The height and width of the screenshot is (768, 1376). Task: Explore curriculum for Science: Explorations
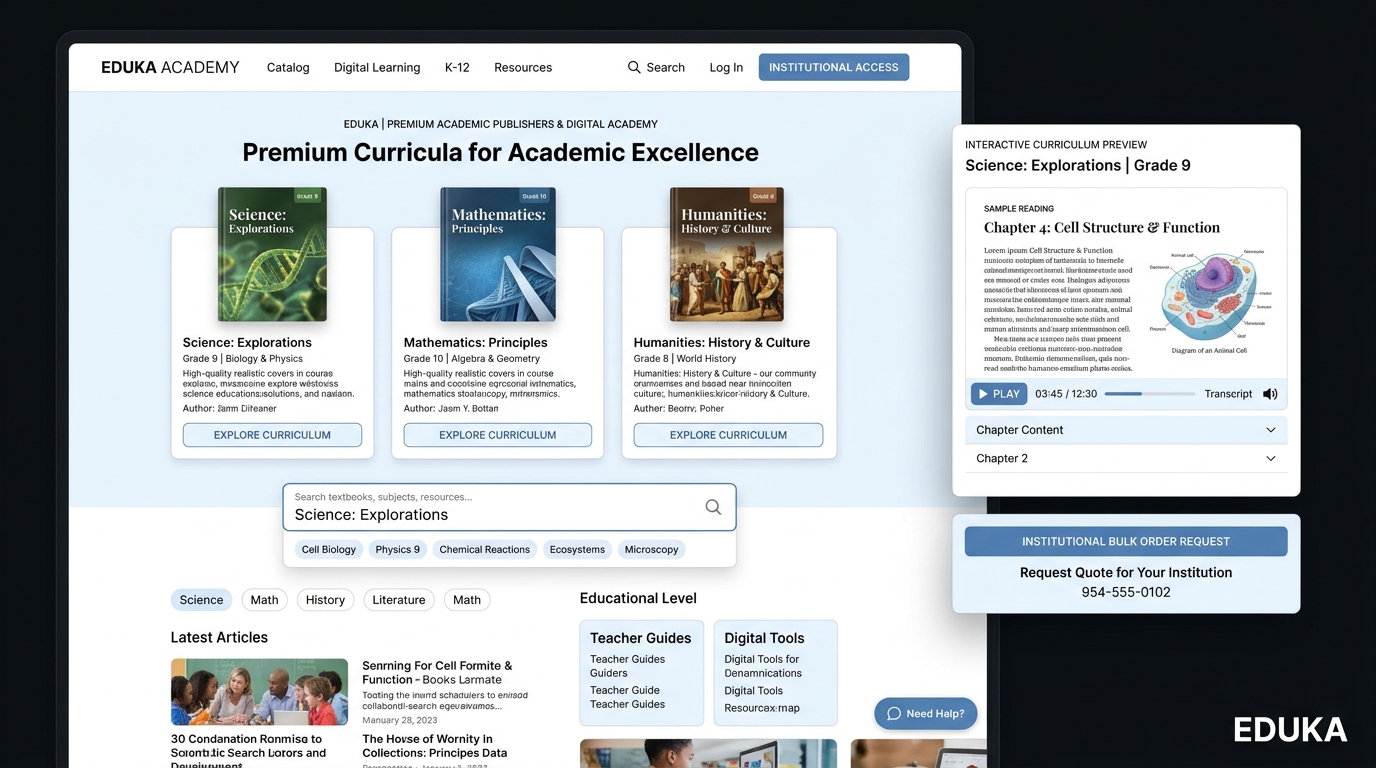tap(272, 435)
